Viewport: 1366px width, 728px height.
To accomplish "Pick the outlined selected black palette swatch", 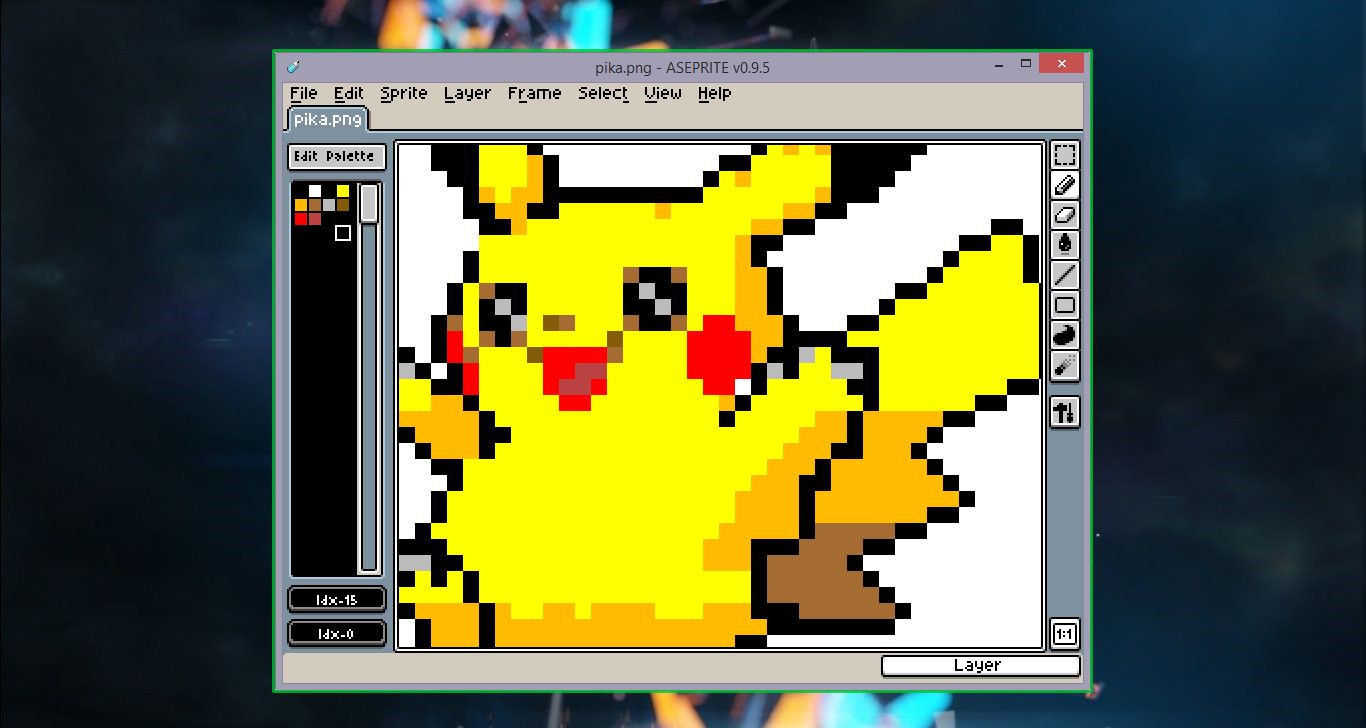I will tap(343, 233).
